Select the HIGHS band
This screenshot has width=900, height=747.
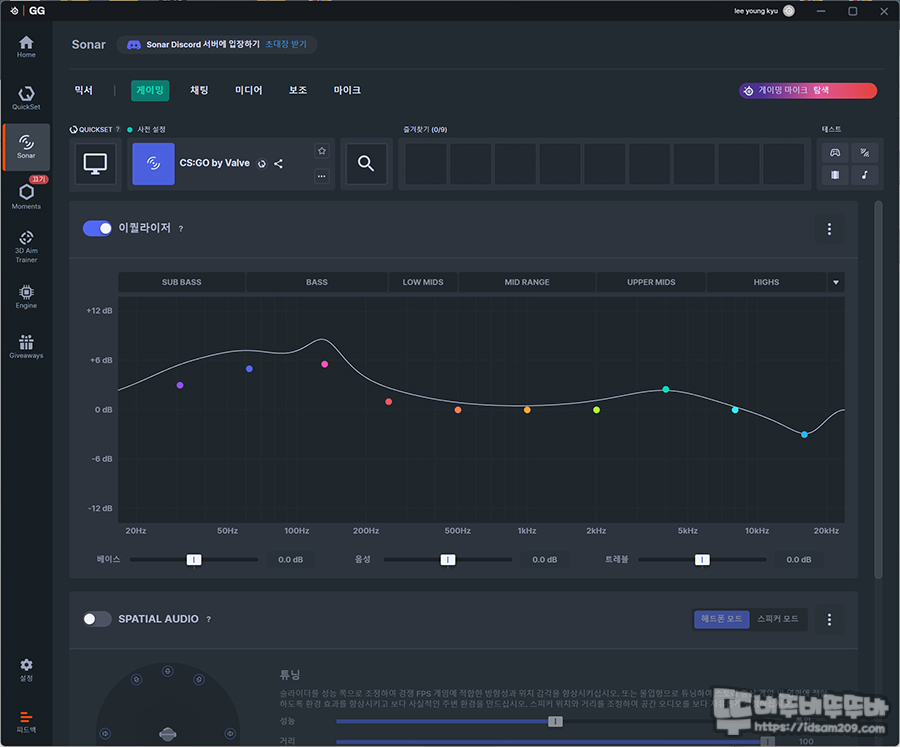[766, 282]
